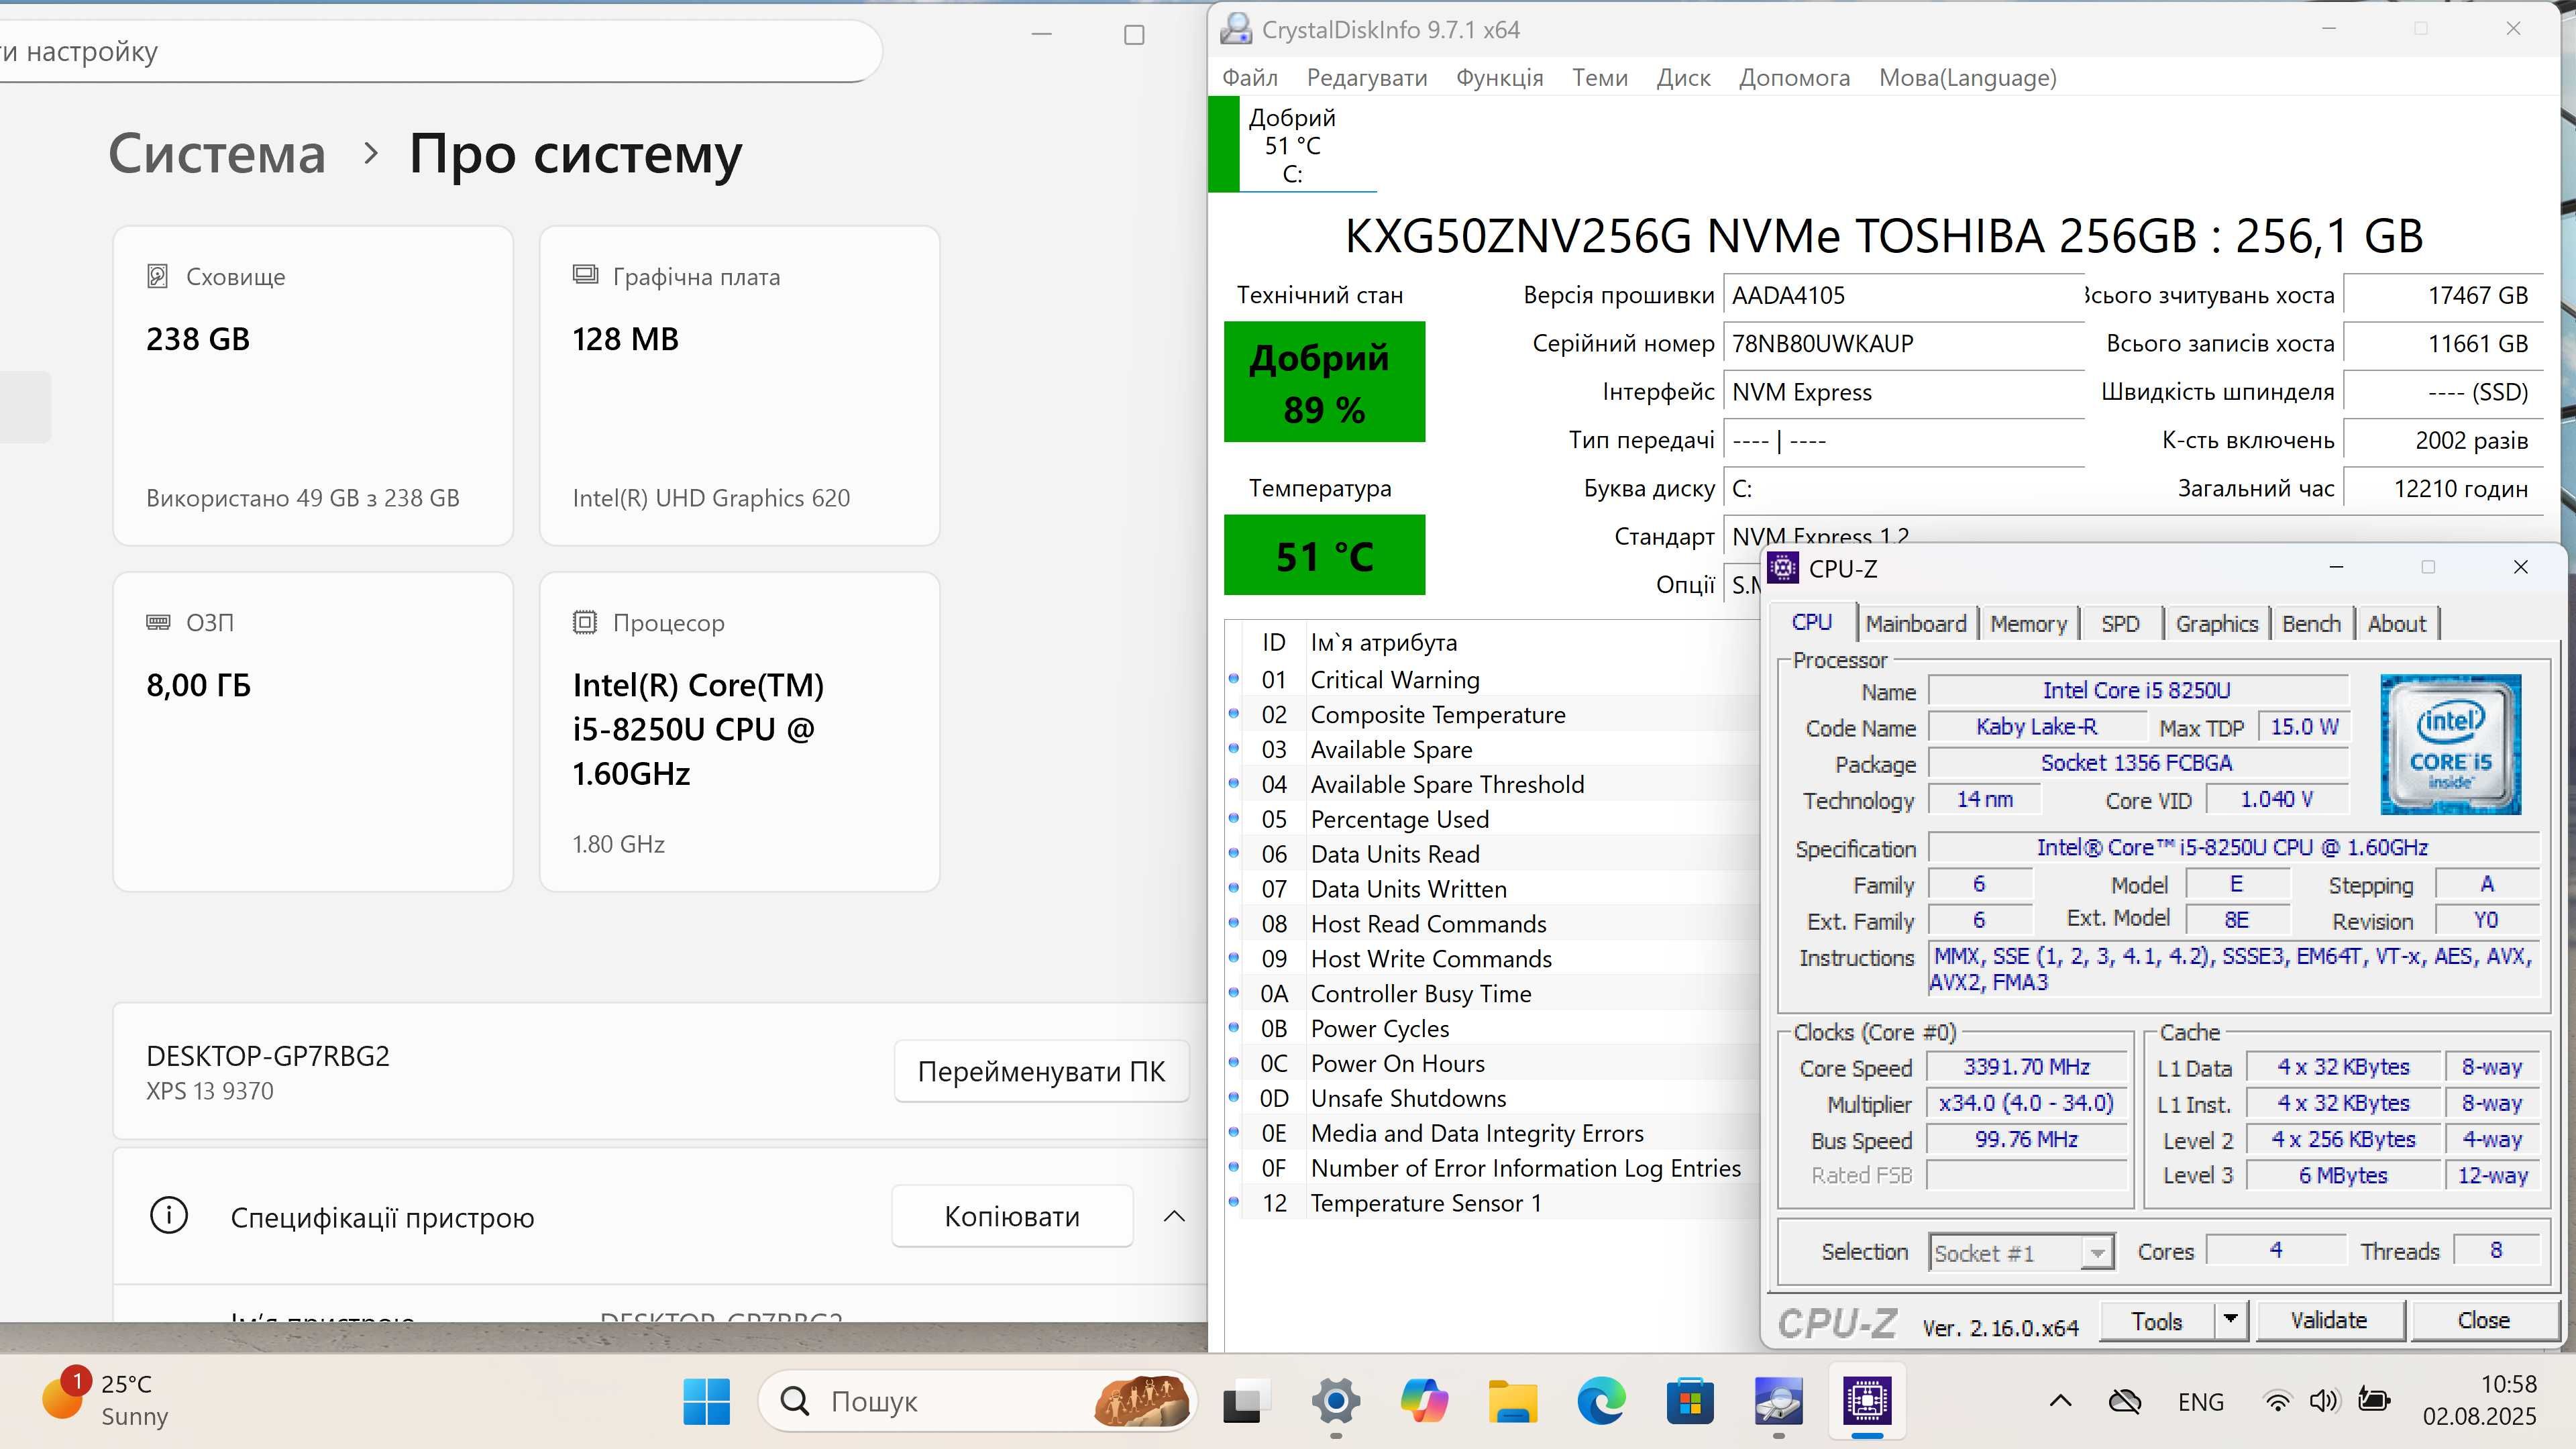Launch Copilot from the taskbar

[x=1424, y=1401]
